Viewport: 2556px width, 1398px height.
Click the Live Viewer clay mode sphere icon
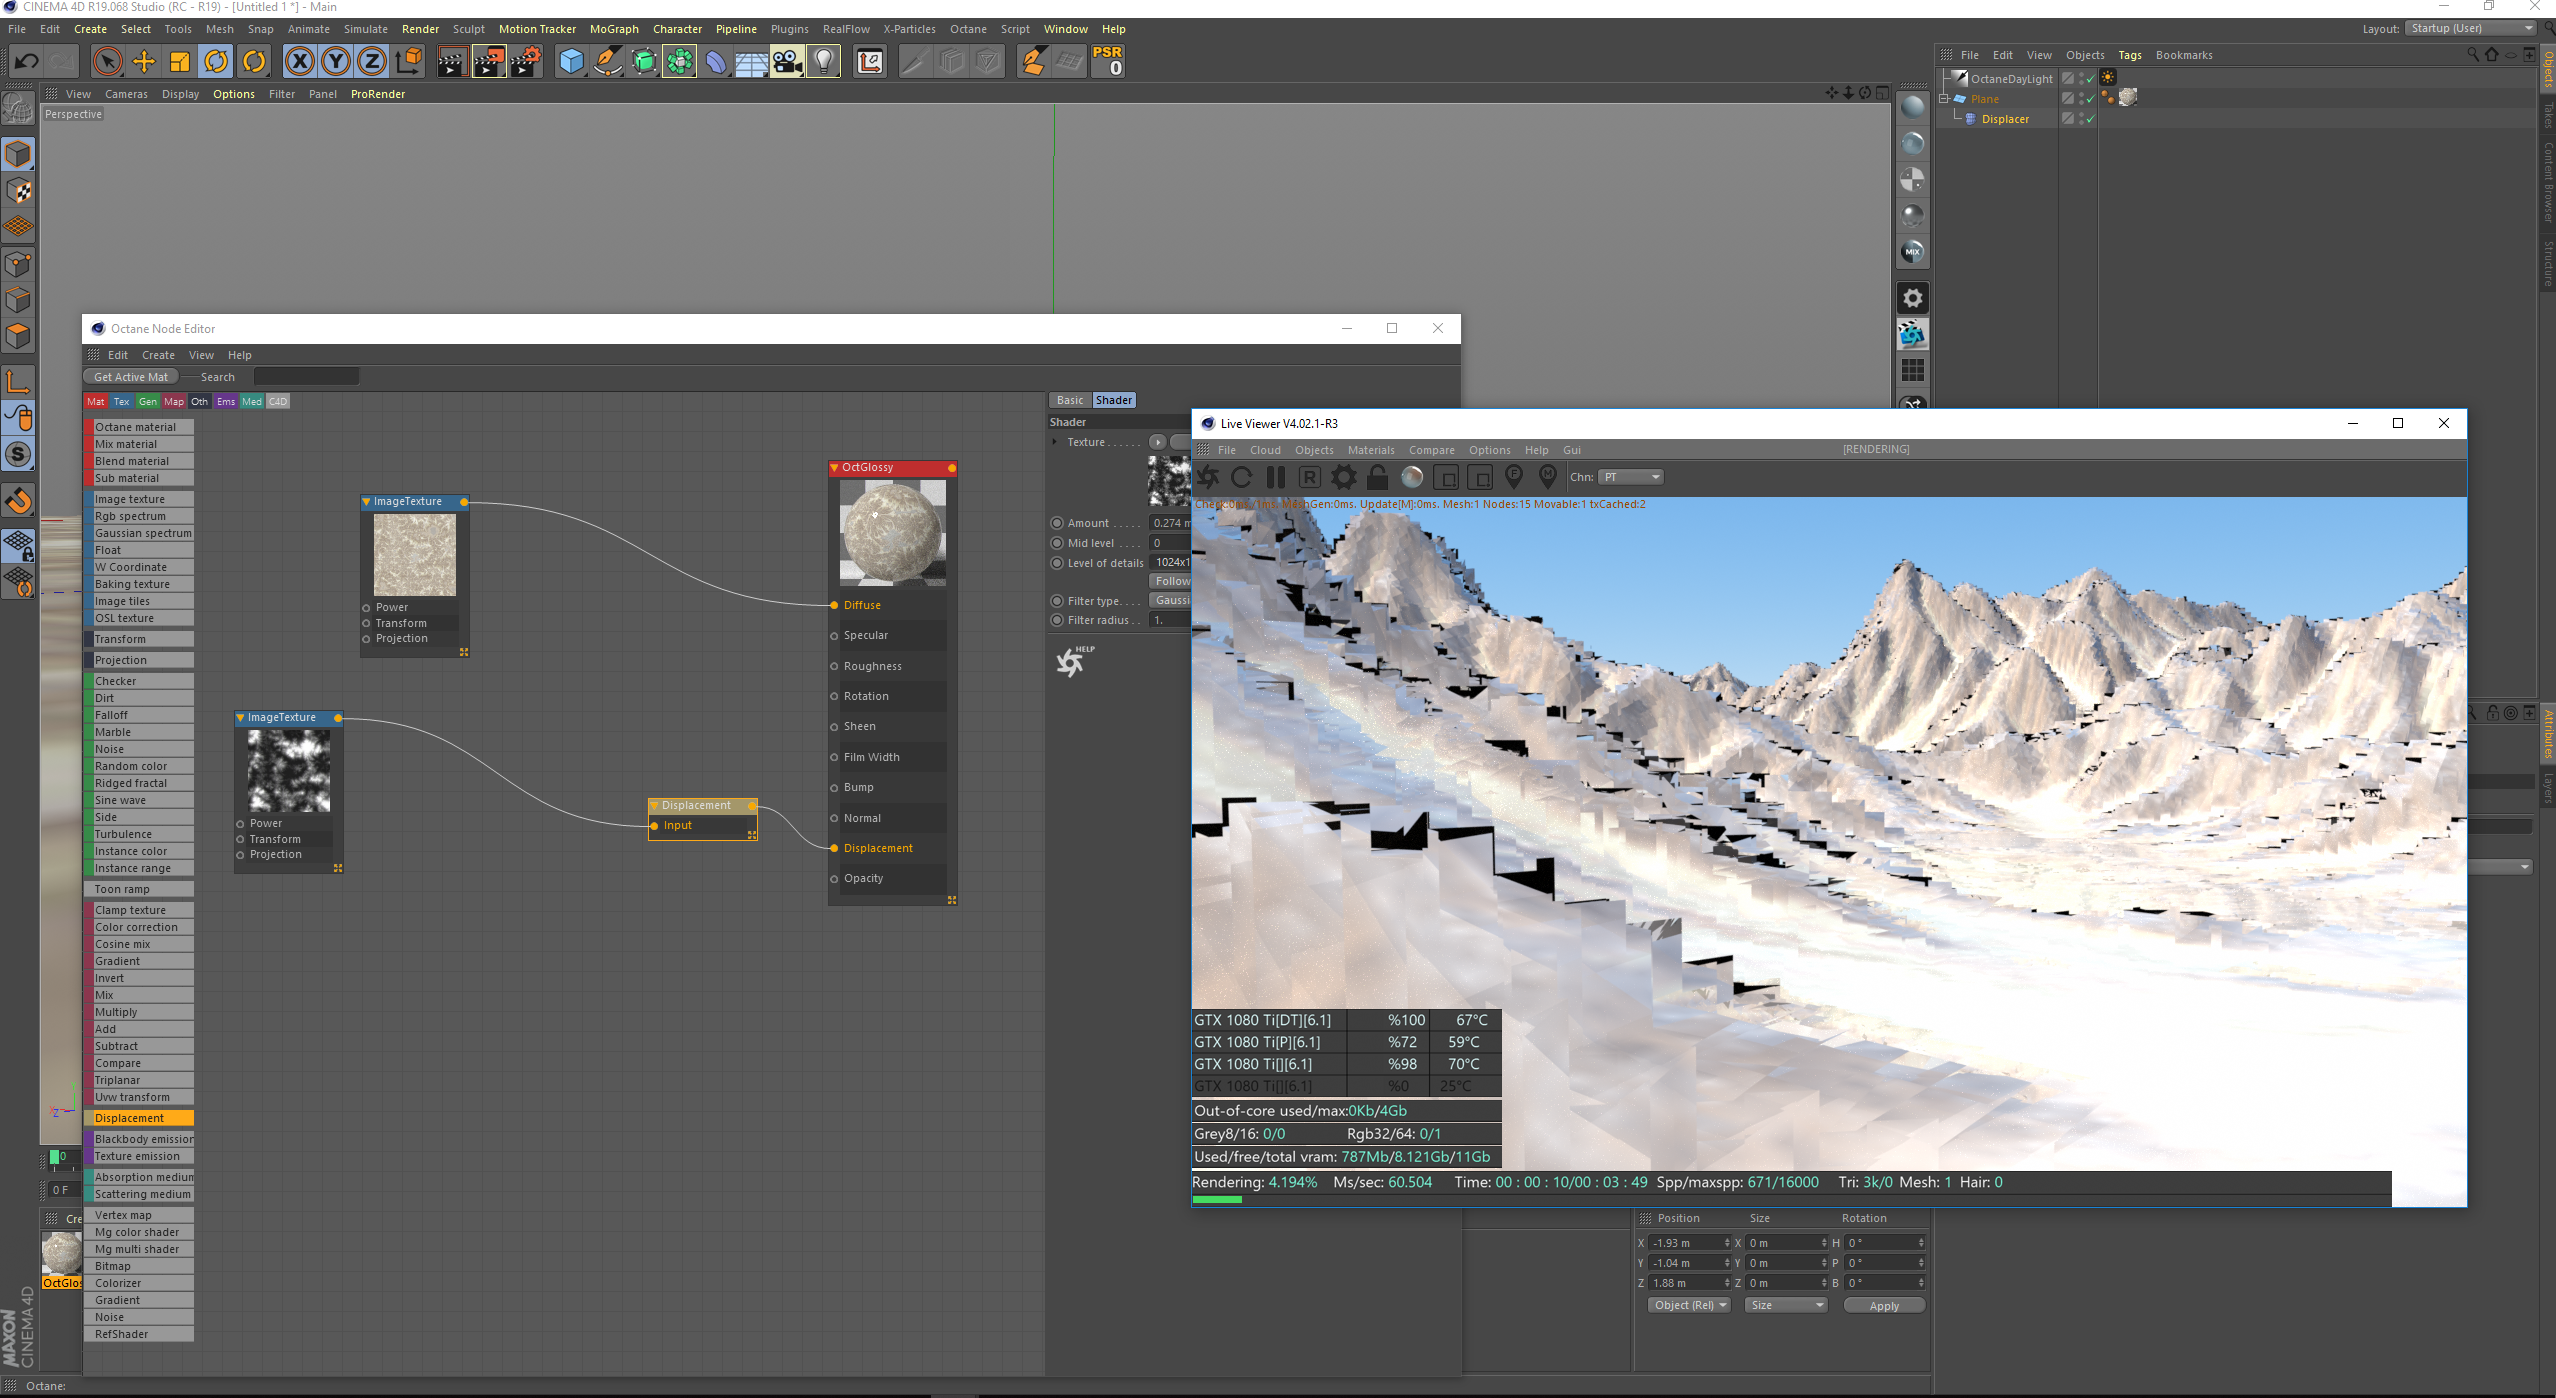pyautogui.click(x=1412, y=478)
